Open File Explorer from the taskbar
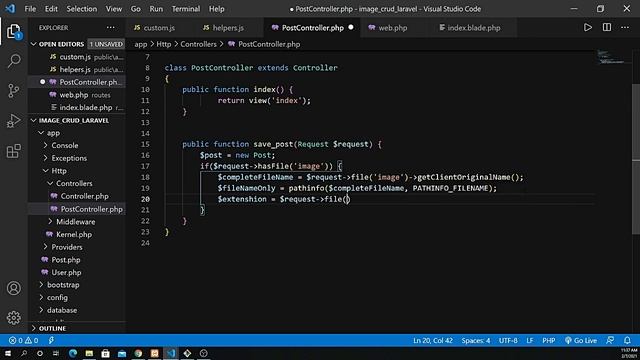 (x=89, y=353)
